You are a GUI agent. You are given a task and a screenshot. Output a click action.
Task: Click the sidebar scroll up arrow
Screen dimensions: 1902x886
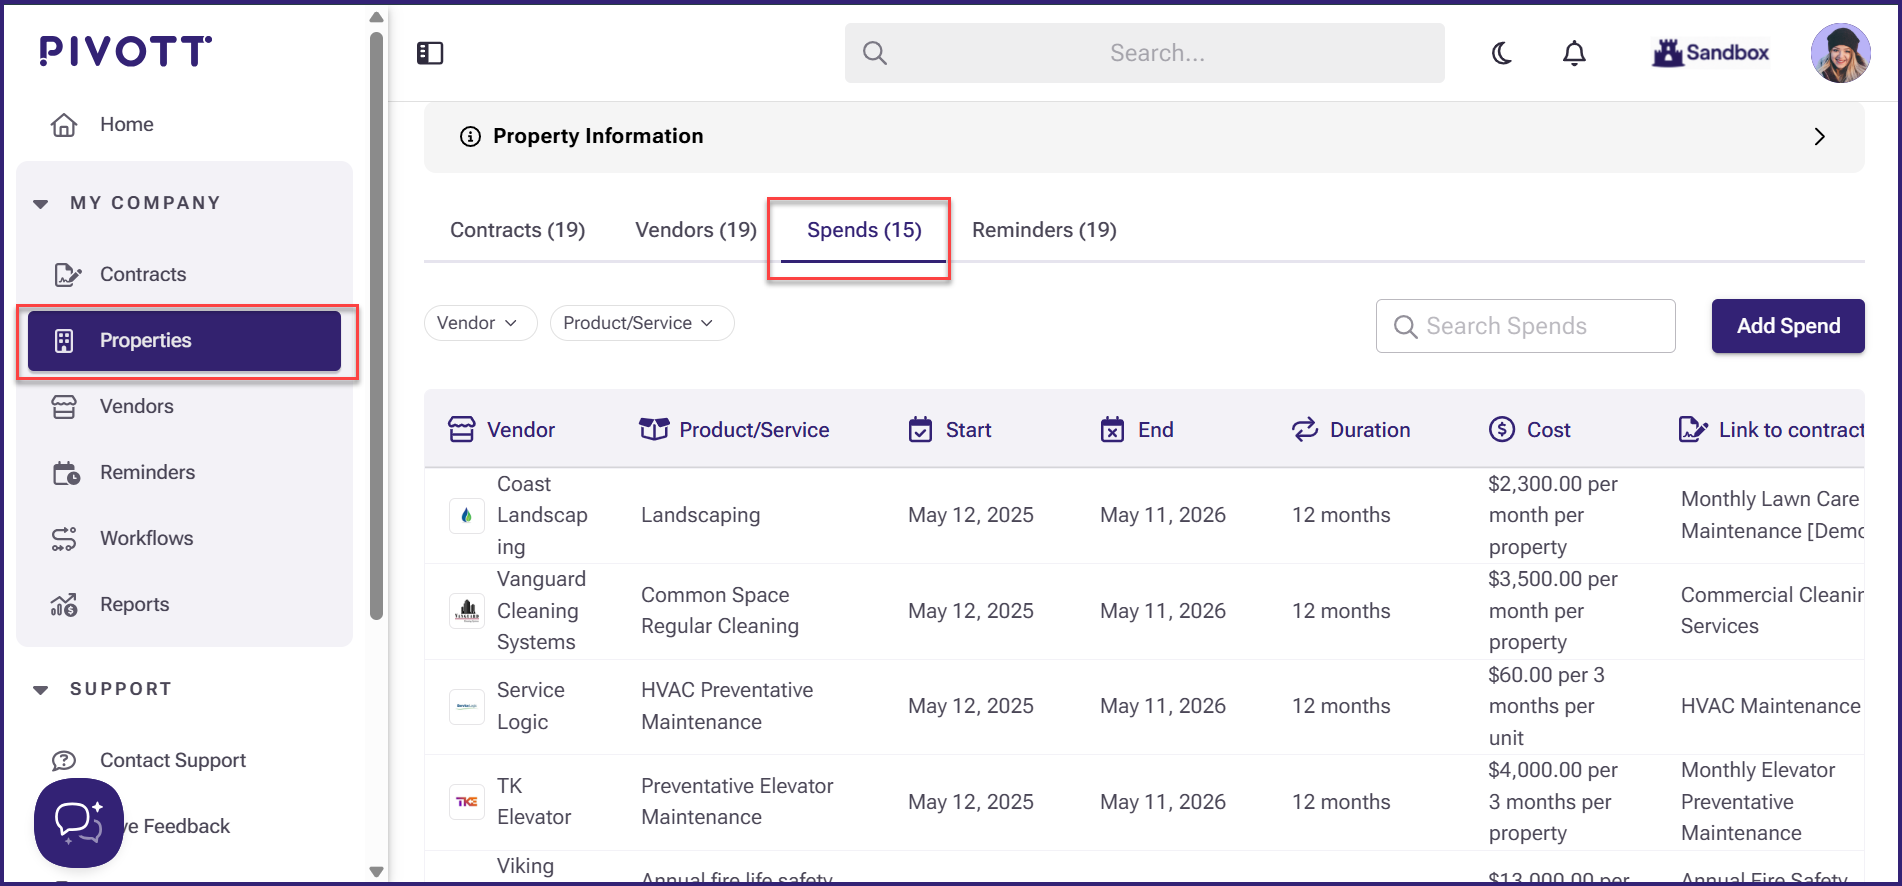[376, 17]
